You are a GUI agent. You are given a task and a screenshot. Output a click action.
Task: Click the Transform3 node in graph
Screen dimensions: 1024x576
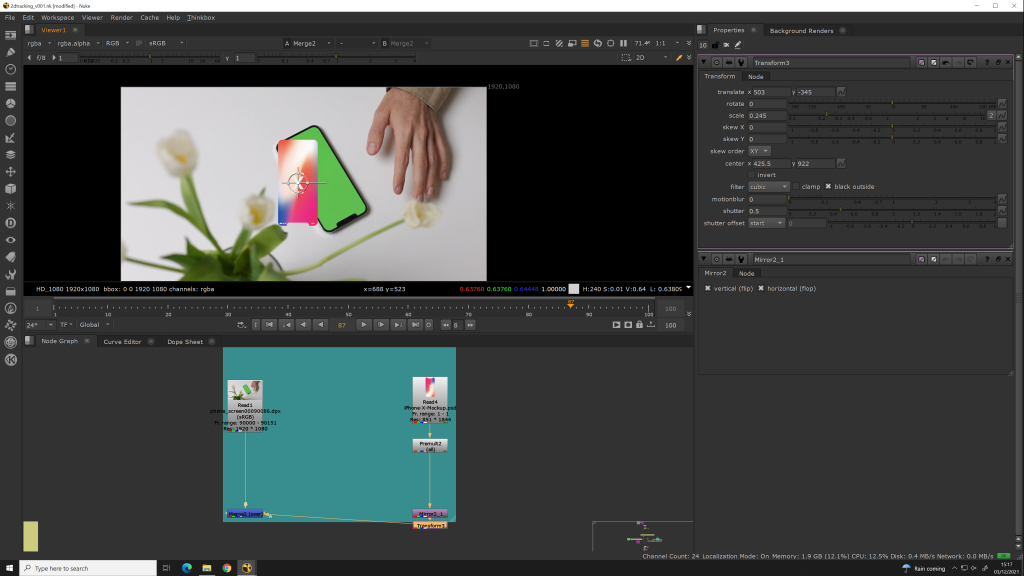[x=430, y=526]
